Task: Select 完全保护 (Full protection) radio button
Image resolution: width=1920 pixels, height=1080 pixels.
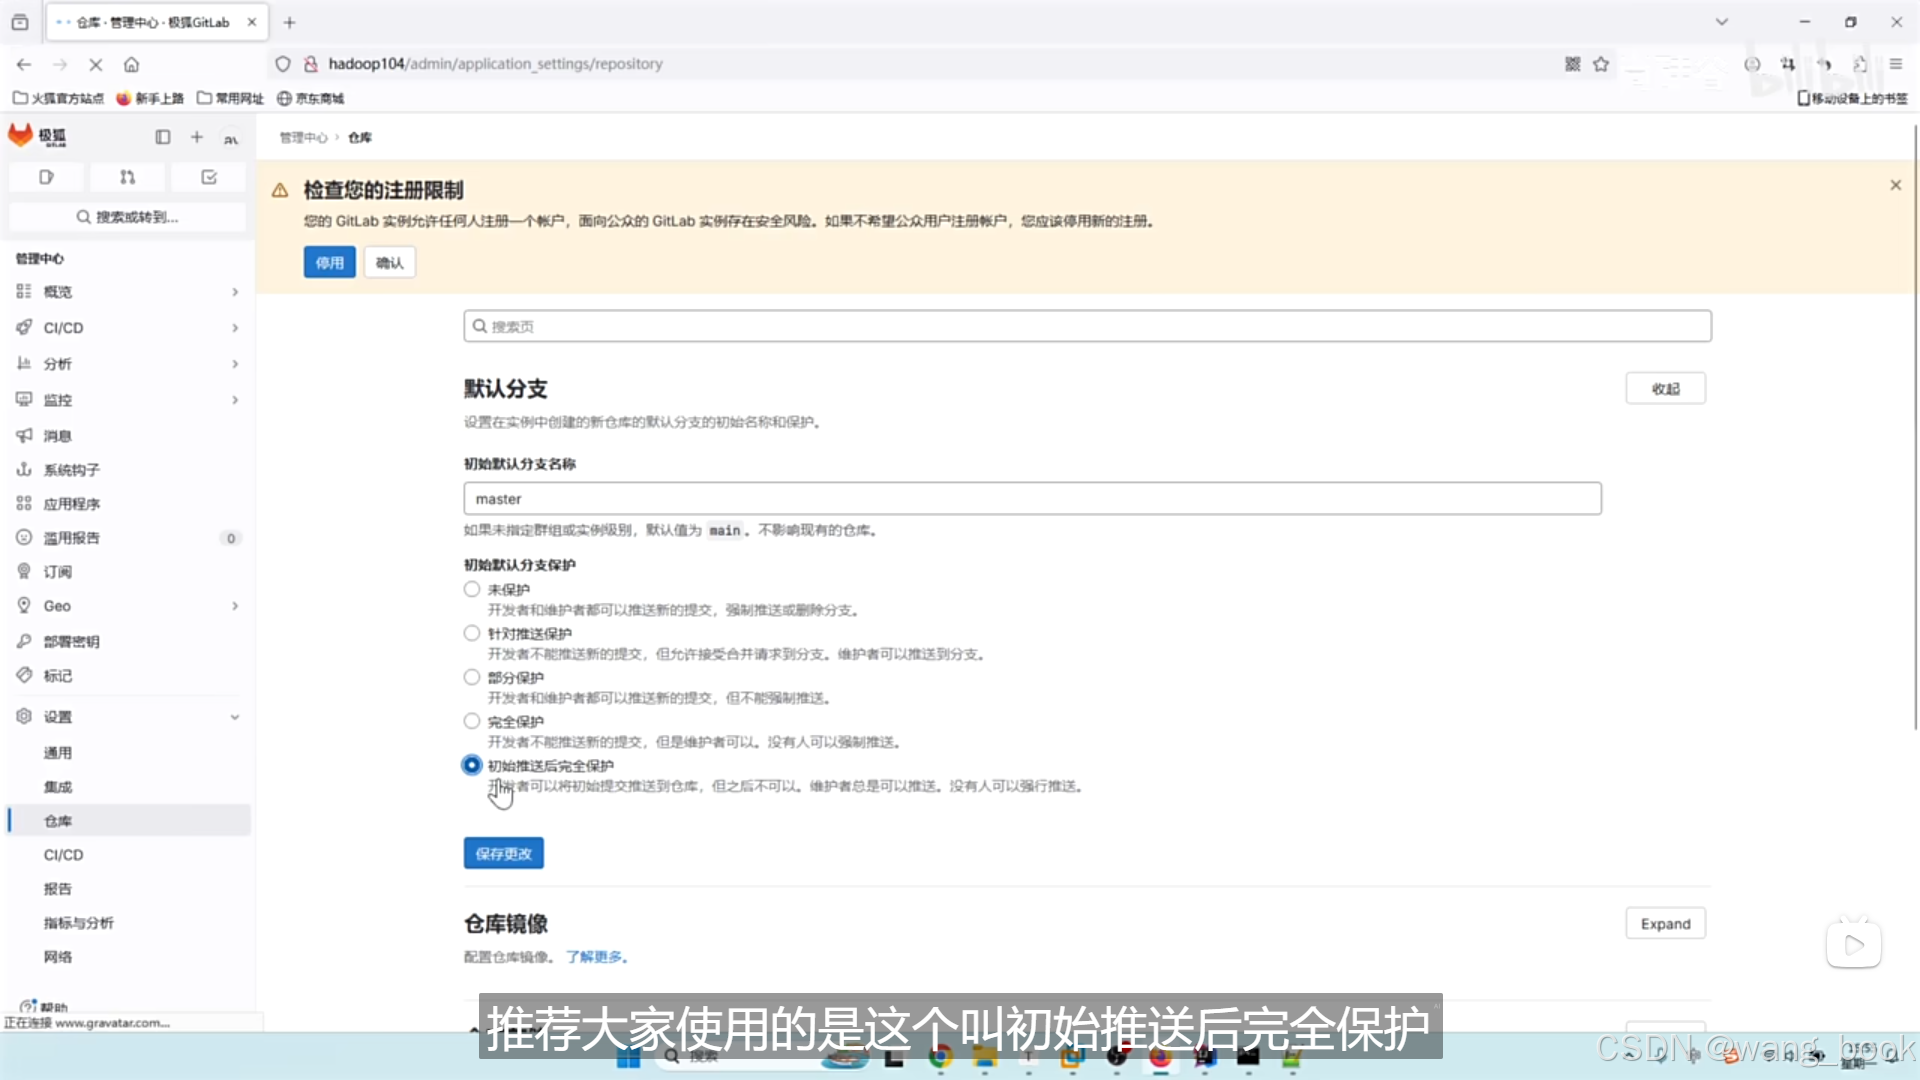Action: [471, 721]
